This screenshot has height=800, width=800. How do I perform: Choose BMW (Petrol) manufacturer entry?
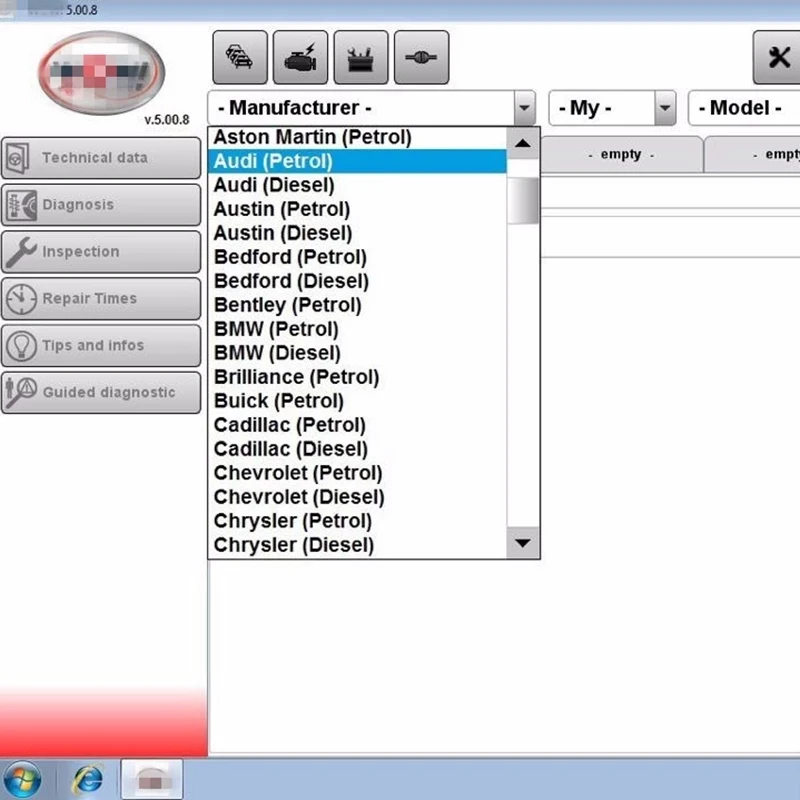pyautogui.click(x=357, y=329)
